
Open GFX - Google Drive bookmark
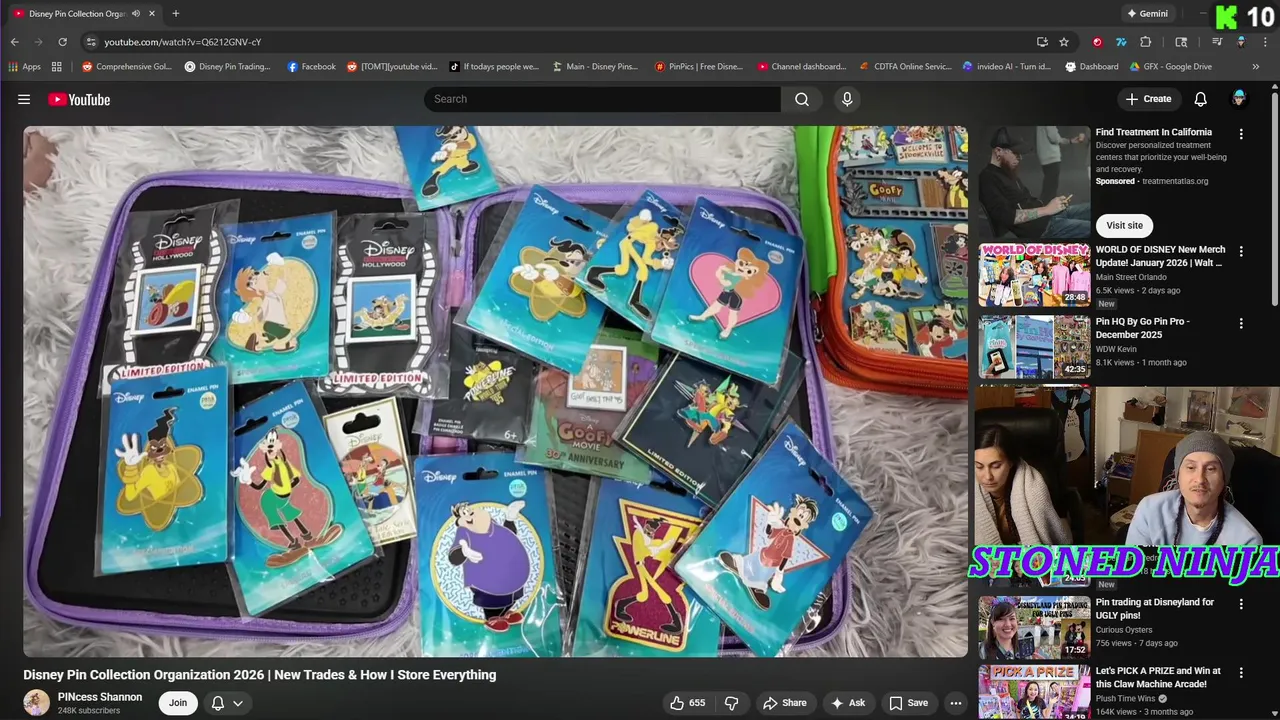click(x=1171, y=67)
